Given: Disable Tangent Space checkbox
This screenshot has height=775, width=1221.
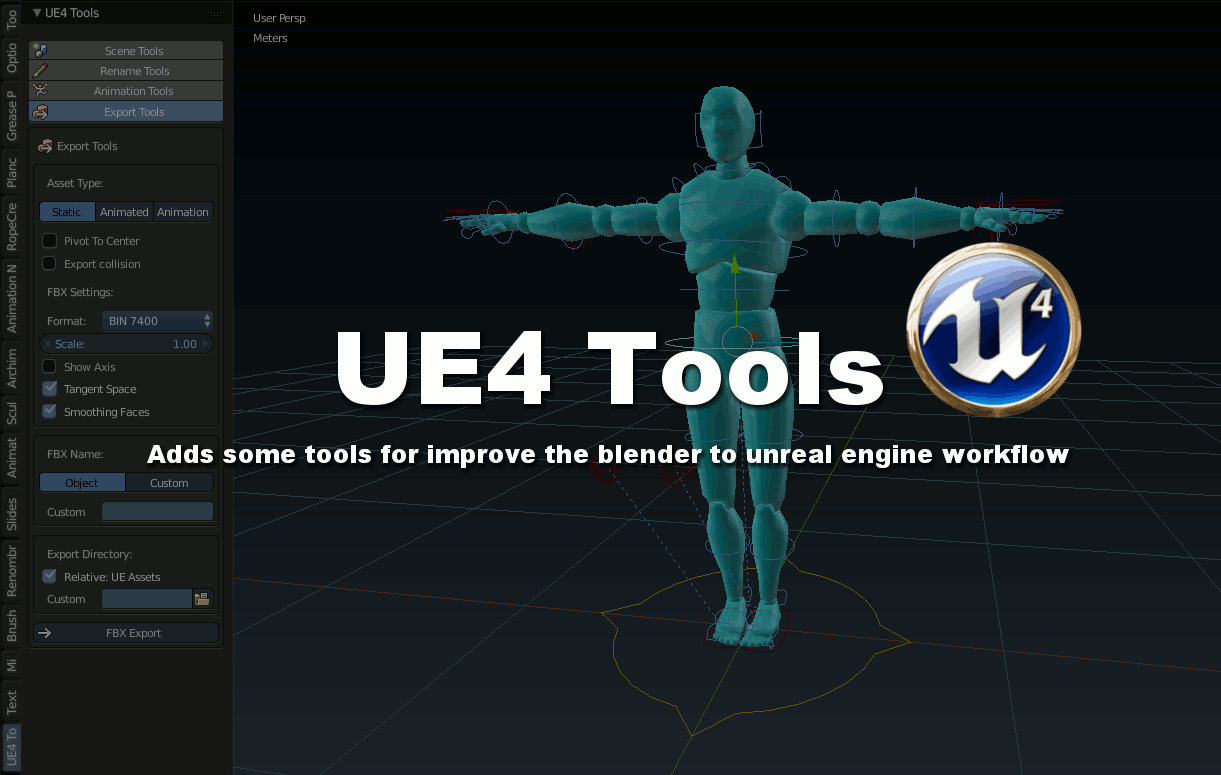Looking at the screenshot, I should [x=49, y=389].
